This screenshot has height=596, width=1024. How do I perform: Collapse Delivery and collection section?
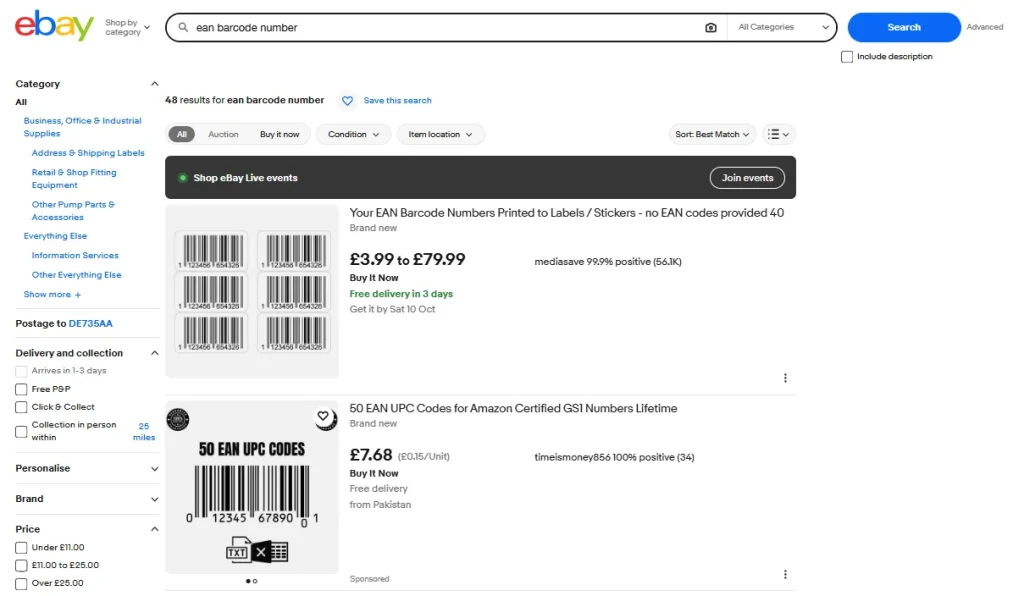pyautogui.click(x=155, y=353)
